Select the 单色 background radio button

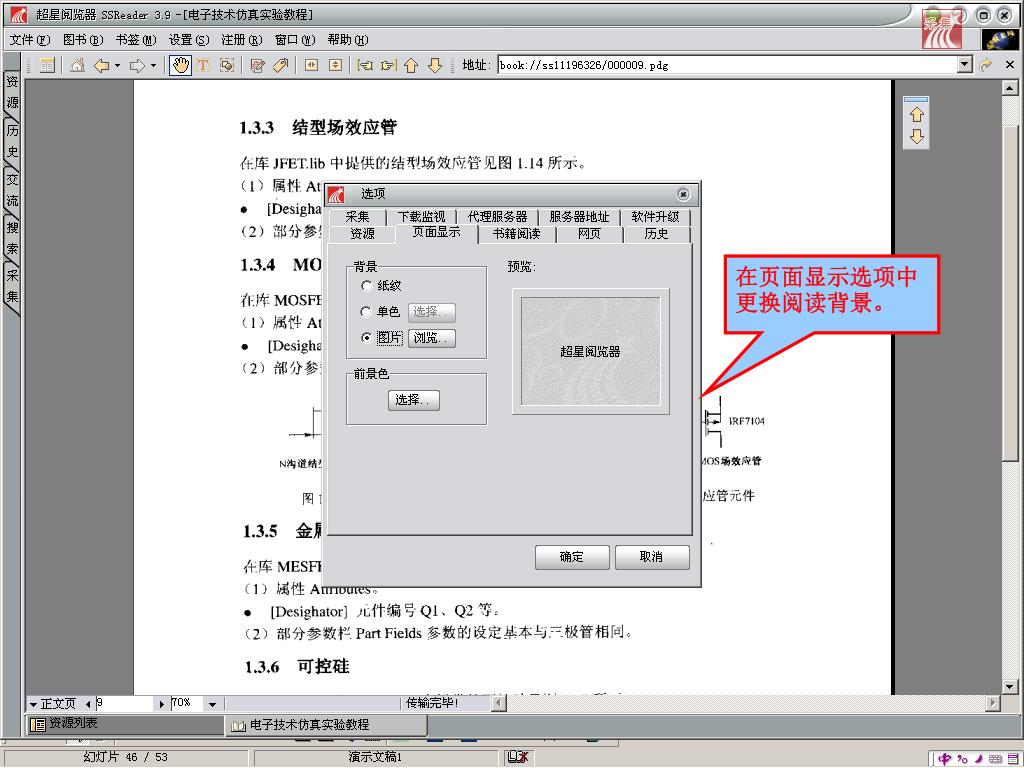(x=366, y=312)
